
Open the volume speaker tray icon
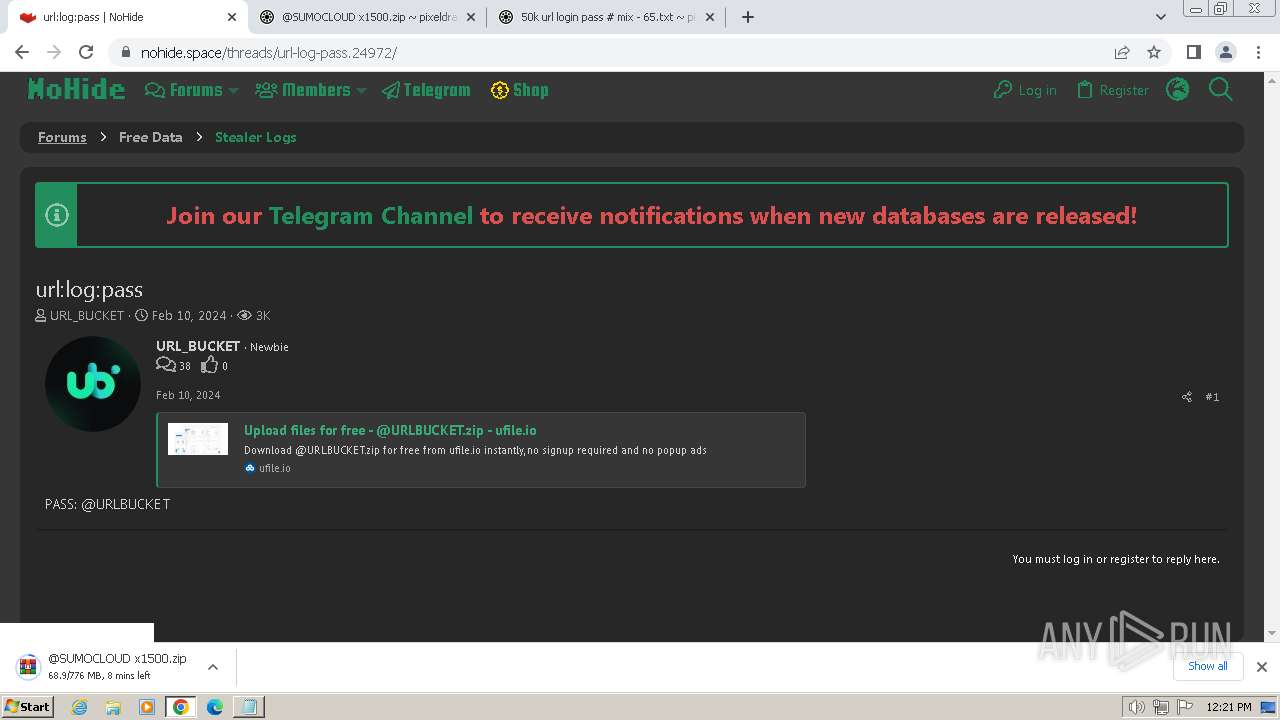[x=1136, y=707]
